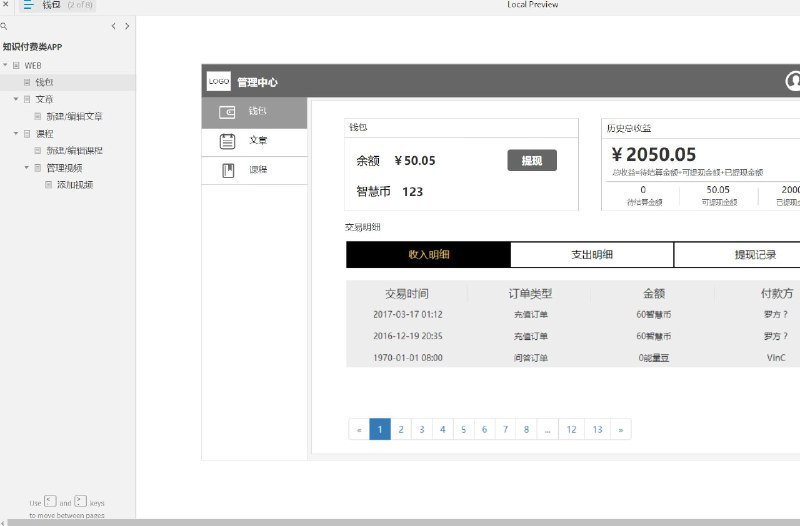
Task: Select pagination page 12
Action: point(571,430)
